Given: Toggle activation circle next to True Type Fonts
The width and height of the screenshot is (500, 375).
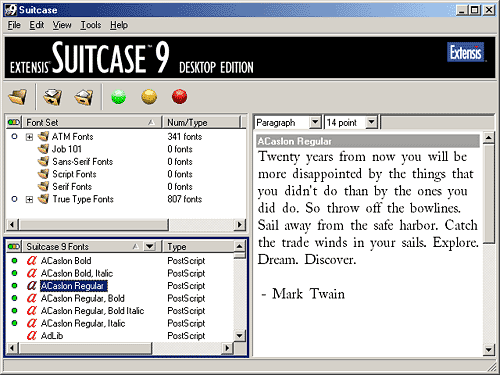Looking at the screenshot, I should [x=14, y=199].
